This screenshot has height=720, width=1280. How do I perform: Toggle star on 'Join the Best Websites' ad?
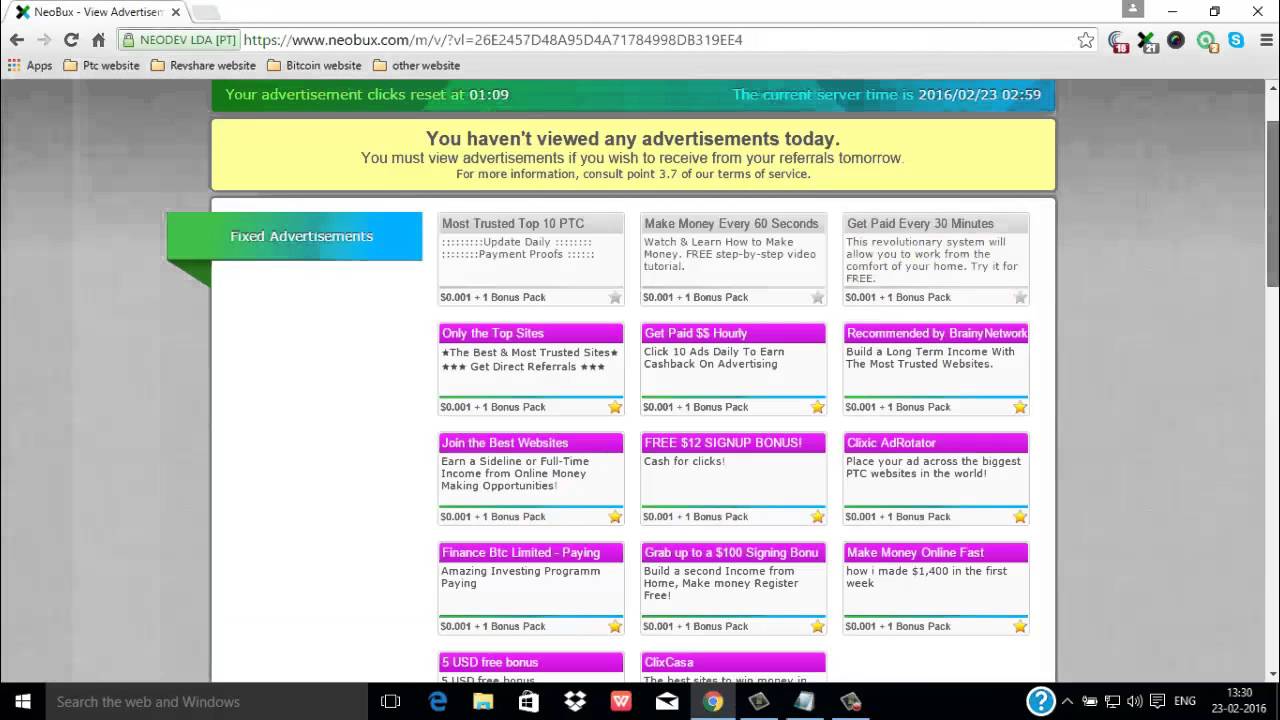click(x=615, y=517)
